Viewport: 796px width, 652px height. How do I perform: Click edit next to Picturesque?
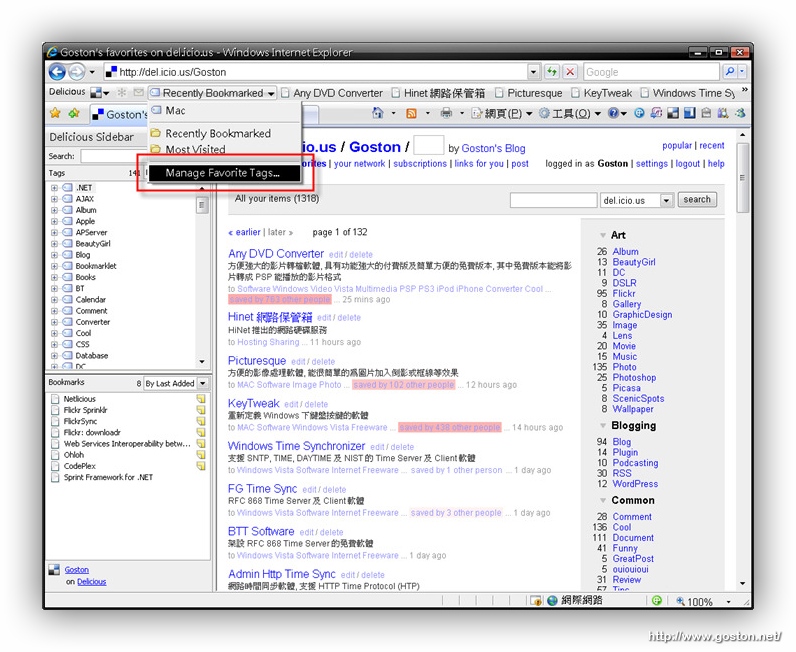click(298, 362)
